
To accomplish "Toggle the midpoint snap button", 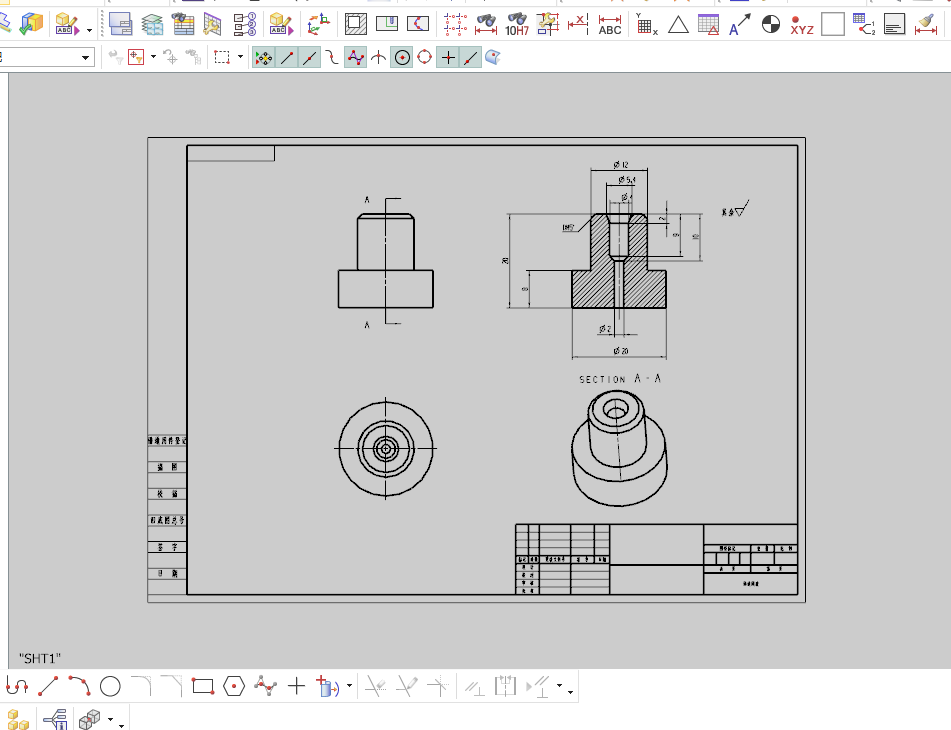I will pos(309,58).
